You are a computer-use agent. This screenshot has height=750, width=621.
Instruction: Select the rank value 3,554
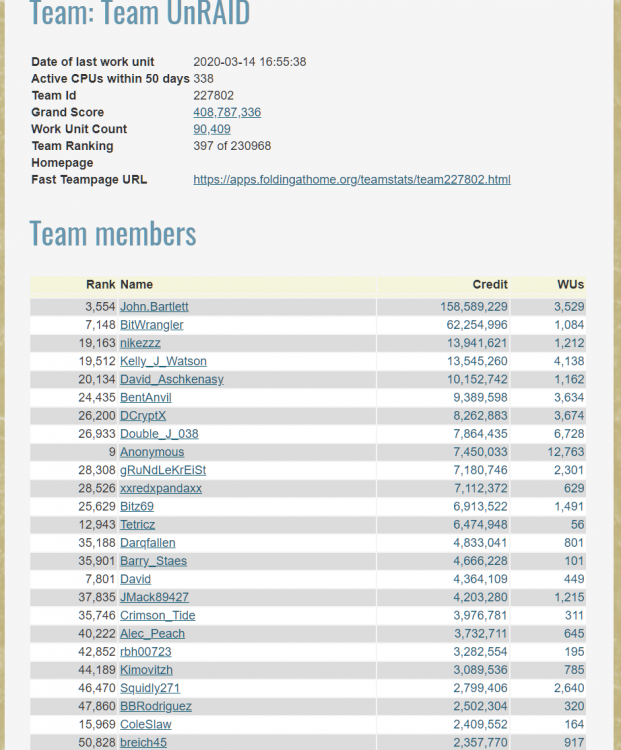click(100, 307)
